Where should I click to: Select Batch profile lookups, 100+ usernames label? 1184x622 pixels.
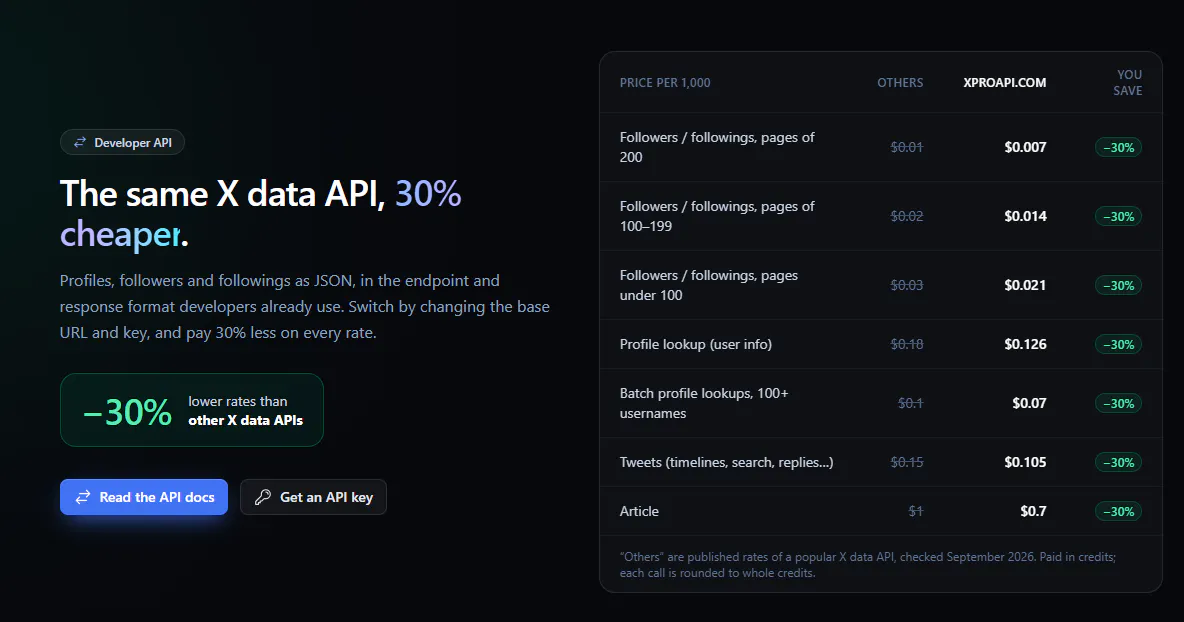point(704,403)
